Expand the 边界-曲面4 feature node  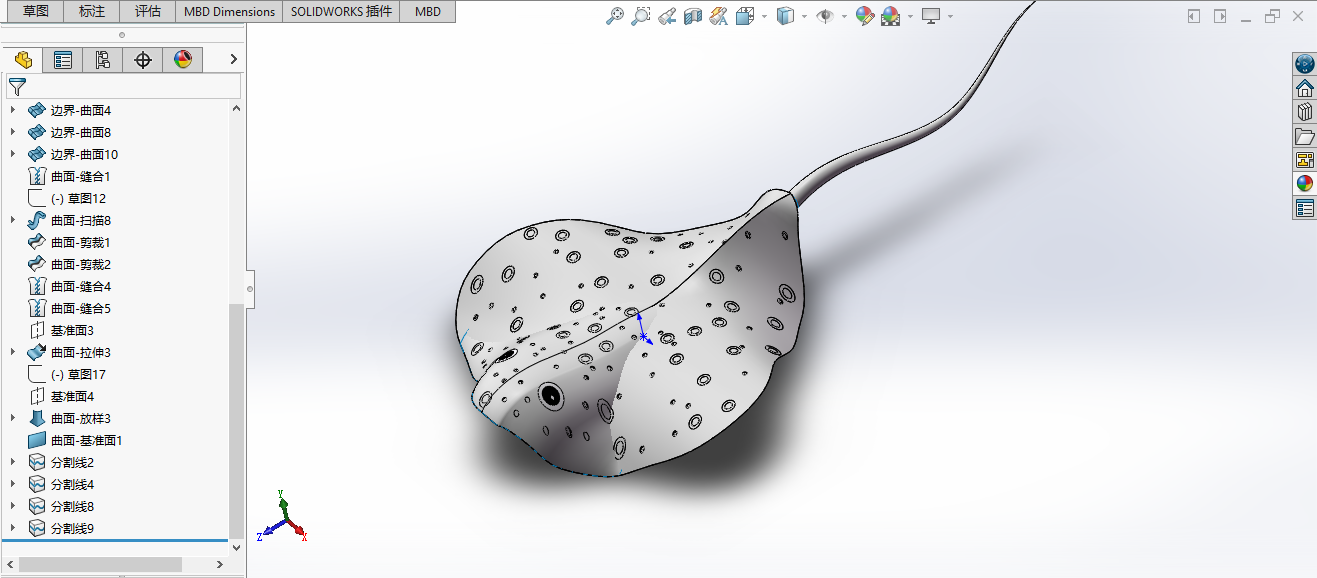point(13,110)
